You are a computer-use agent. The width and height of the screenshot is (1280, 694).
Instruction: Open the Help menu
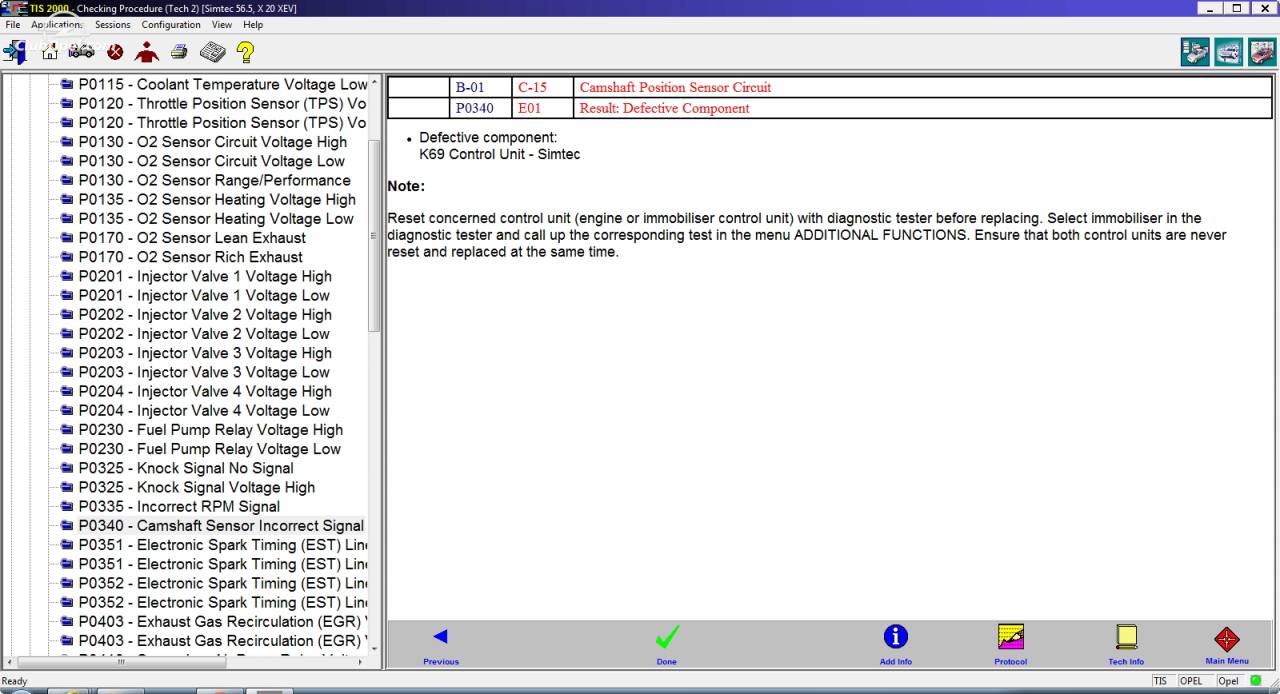253,25
